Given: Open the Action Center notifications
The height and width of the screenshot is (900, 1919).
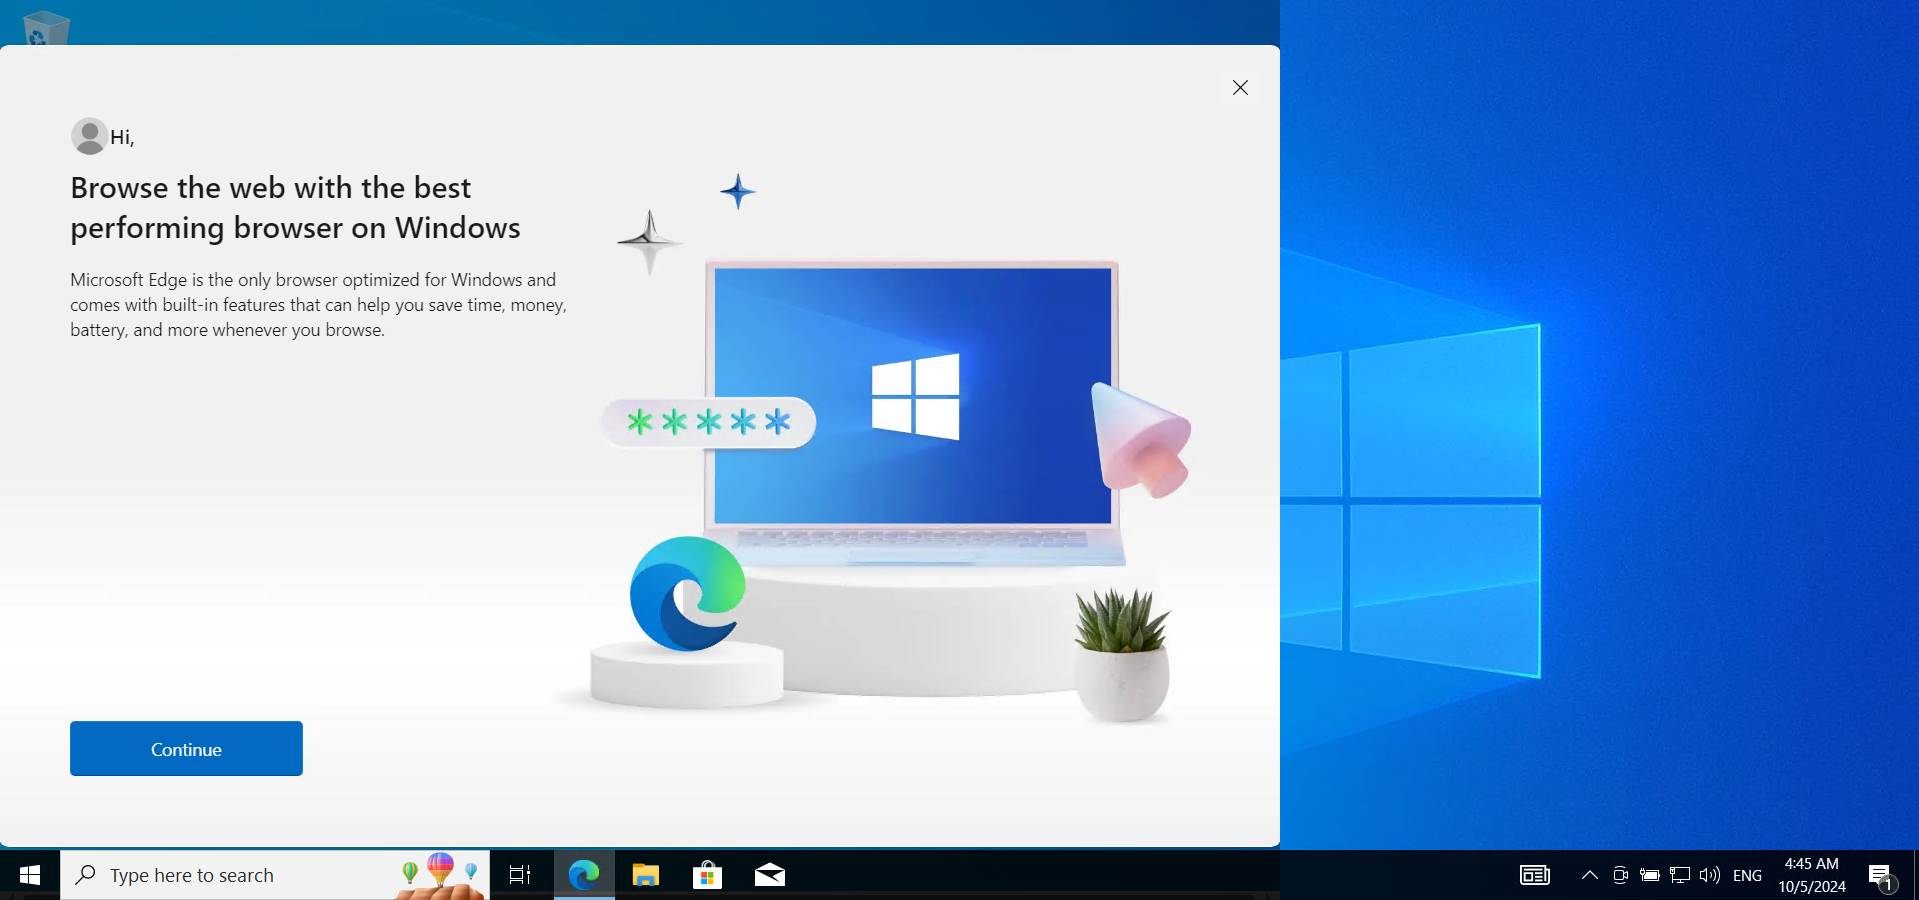Looking at the screenshot, I should tap(1882, 876).
